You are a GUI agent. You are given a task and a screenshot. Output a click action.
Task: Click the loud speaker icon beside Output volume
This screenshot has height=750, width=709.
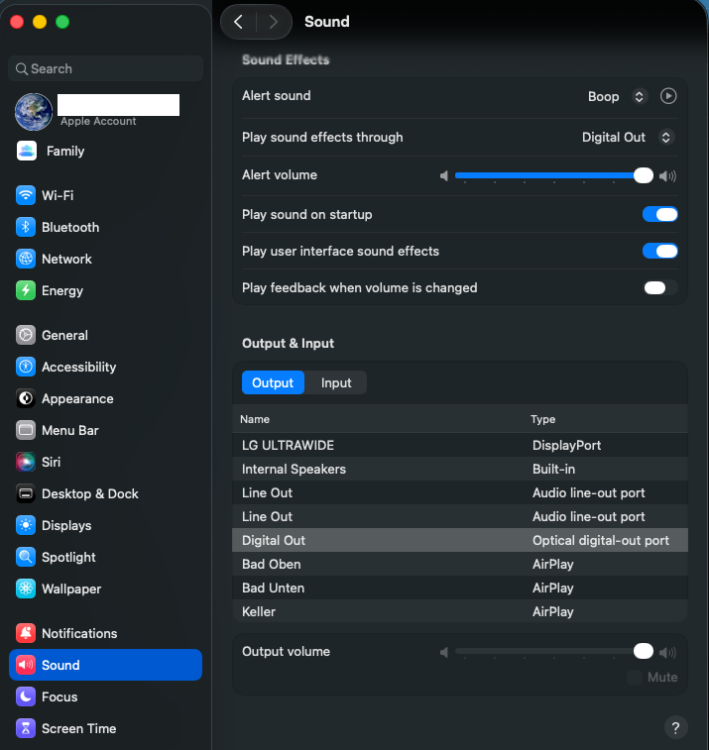click(x=668, y=652)
